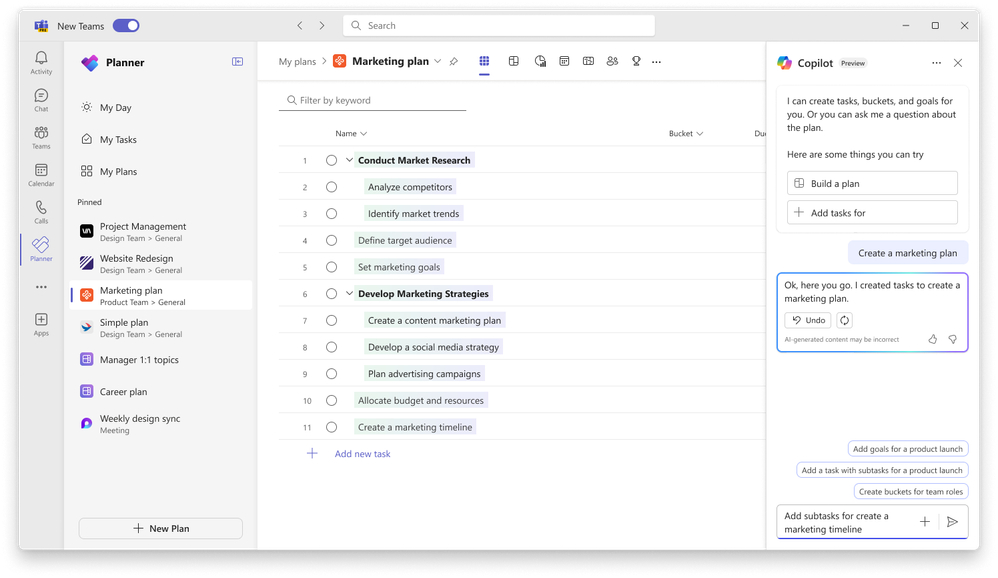Mark Set marketing goals complete

coord(332,267)
